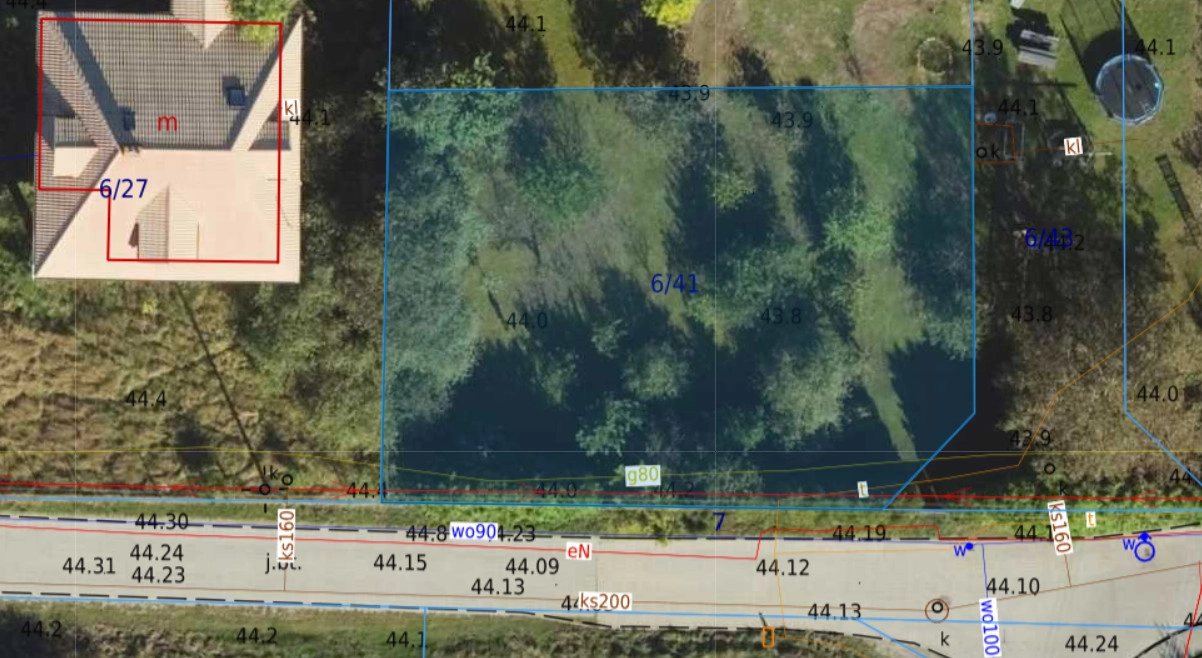Click the elevation point 44.30 on road
This screenshot has width=1202, height=658.
click(x=162, y=522)
